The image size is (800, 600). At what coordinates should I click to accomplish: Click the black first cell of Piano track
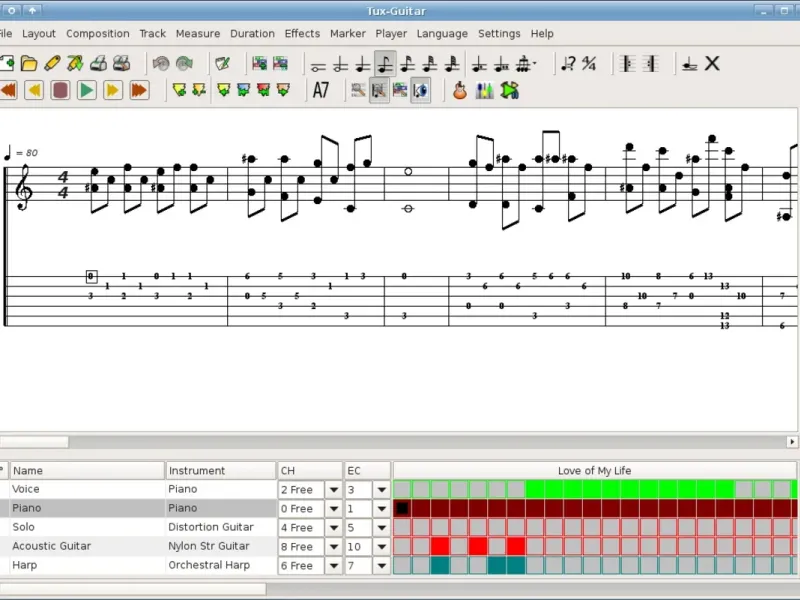(402, 508)
